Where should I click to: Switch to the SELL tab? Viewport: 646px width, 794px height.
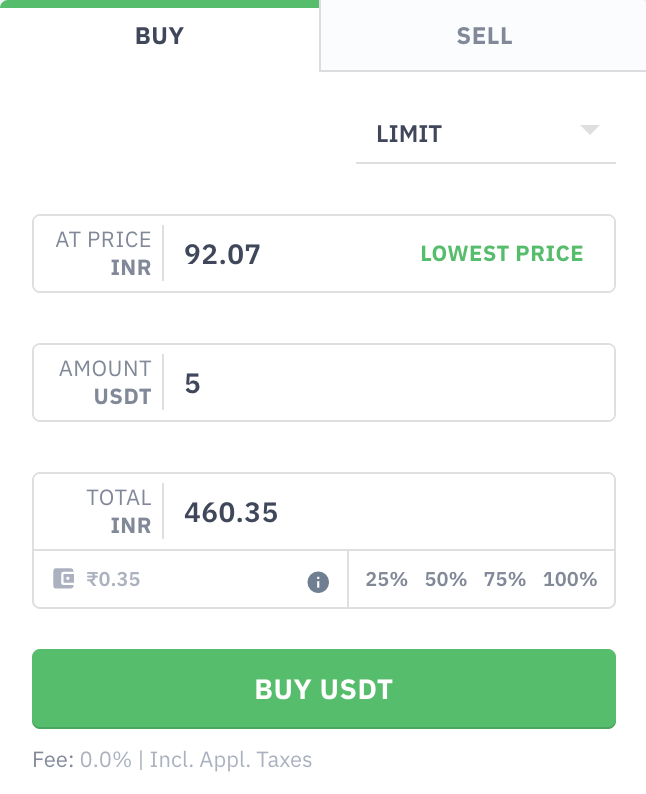484,37
